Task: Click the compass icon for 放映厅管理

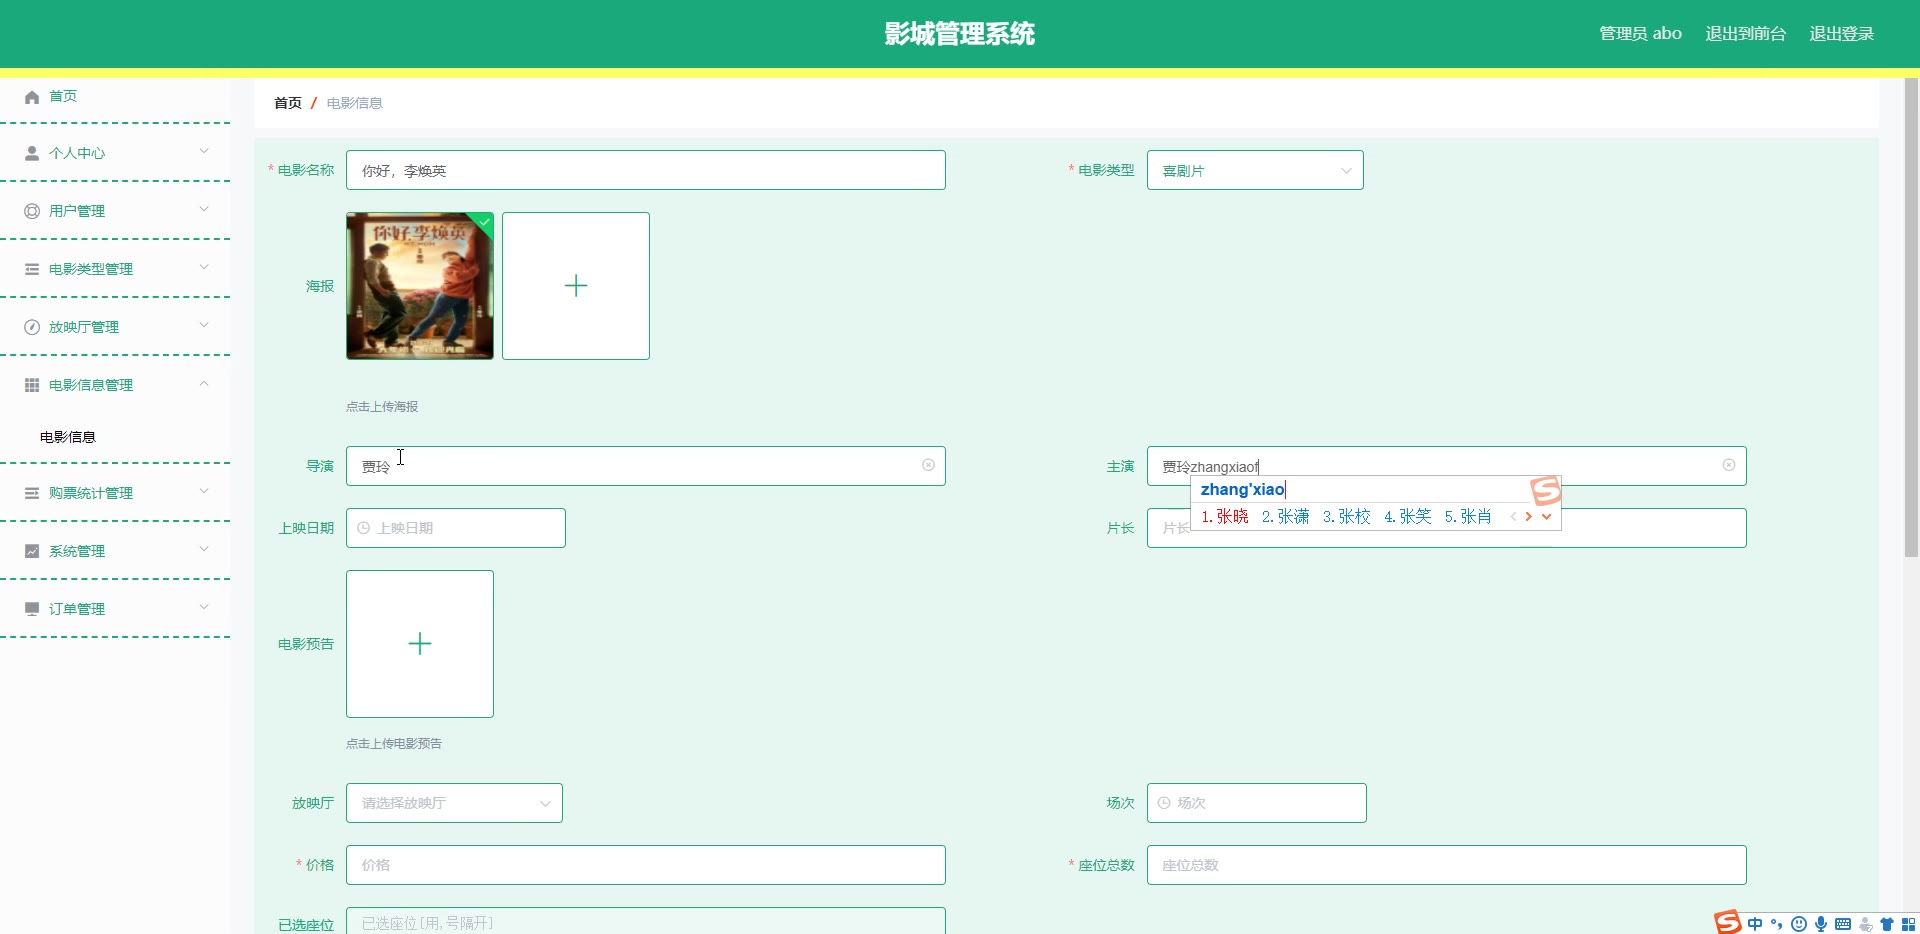Action: (32, 327)
